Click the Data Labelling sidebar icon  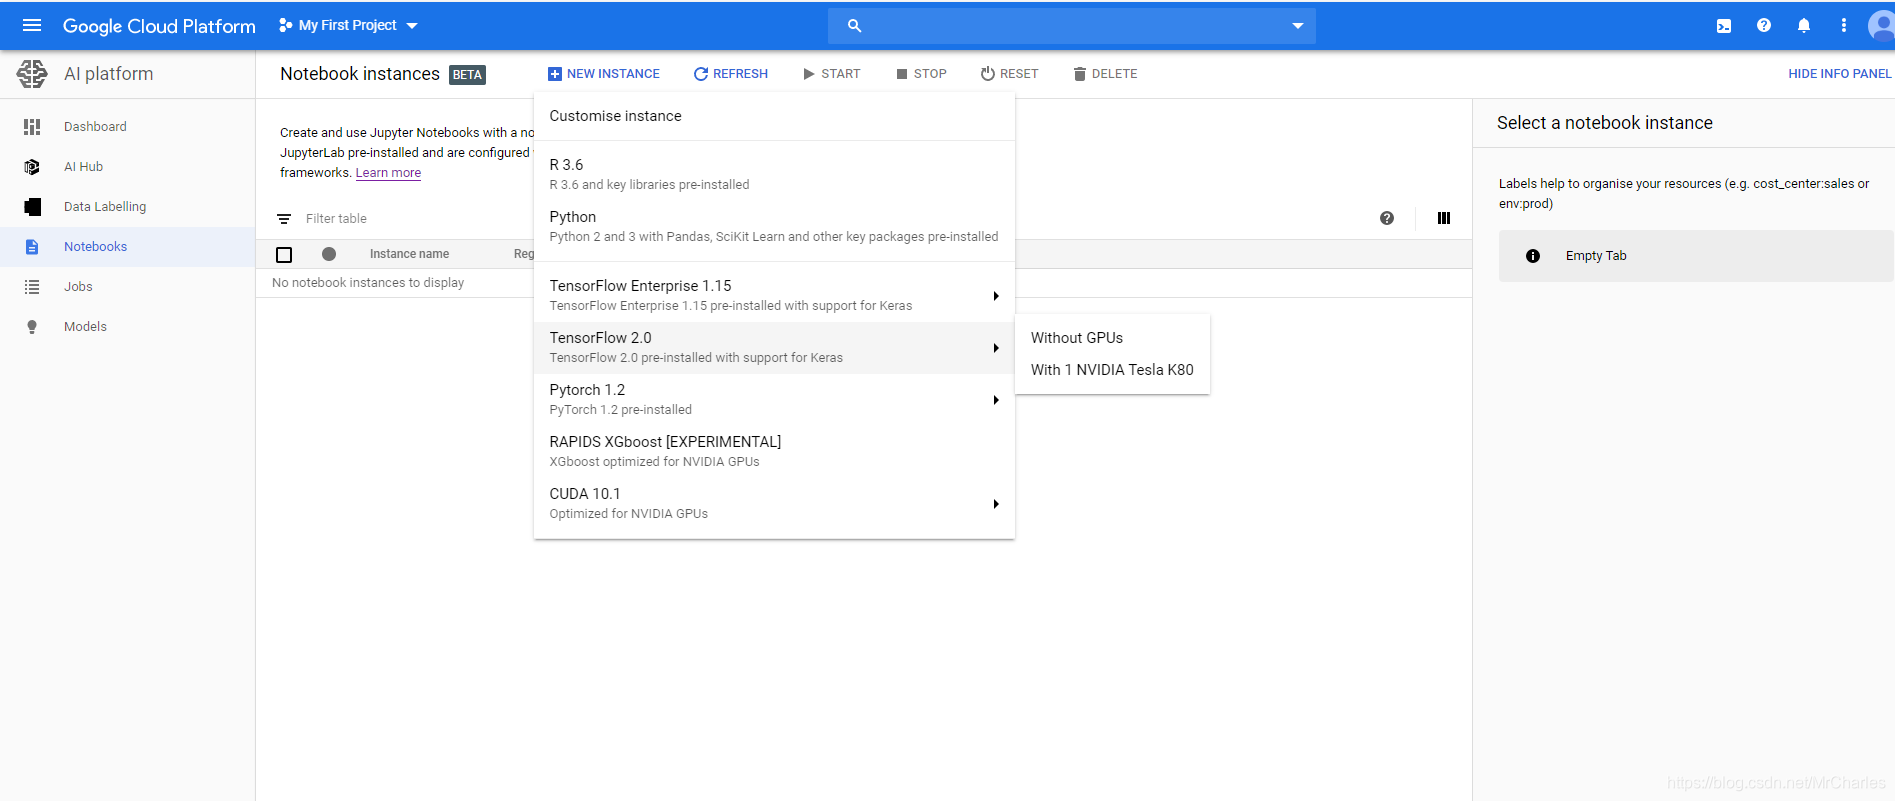[x=32, y=207]
